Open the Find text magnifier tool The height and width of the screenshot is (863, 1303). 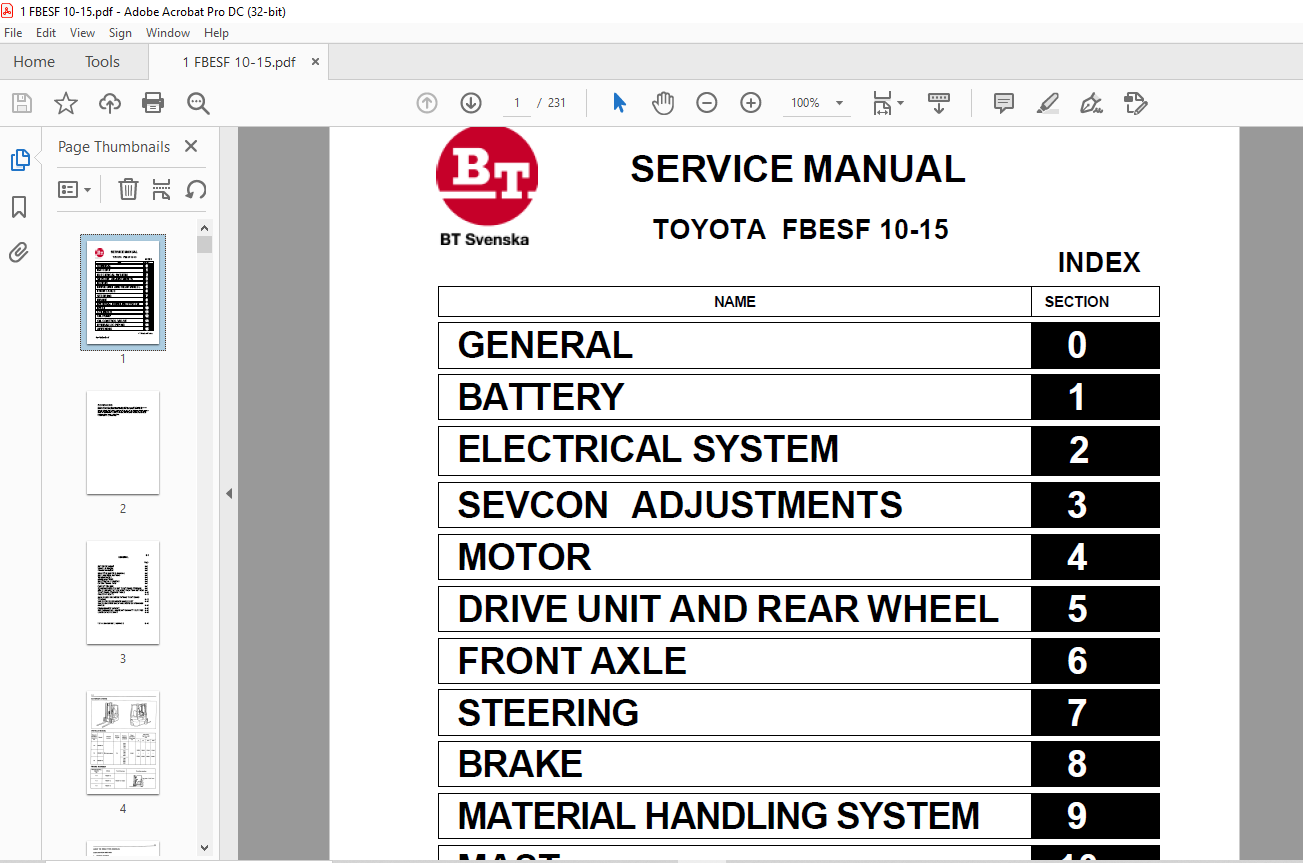point(198,103)
